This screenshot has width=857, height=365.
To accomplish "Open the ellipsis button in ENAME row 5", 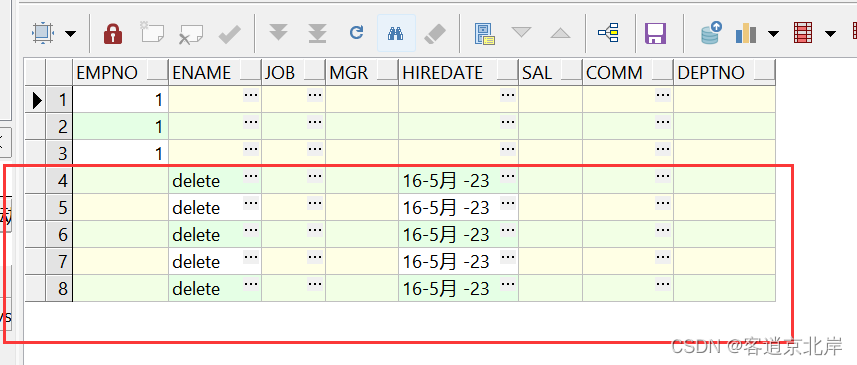I will 251,203.
